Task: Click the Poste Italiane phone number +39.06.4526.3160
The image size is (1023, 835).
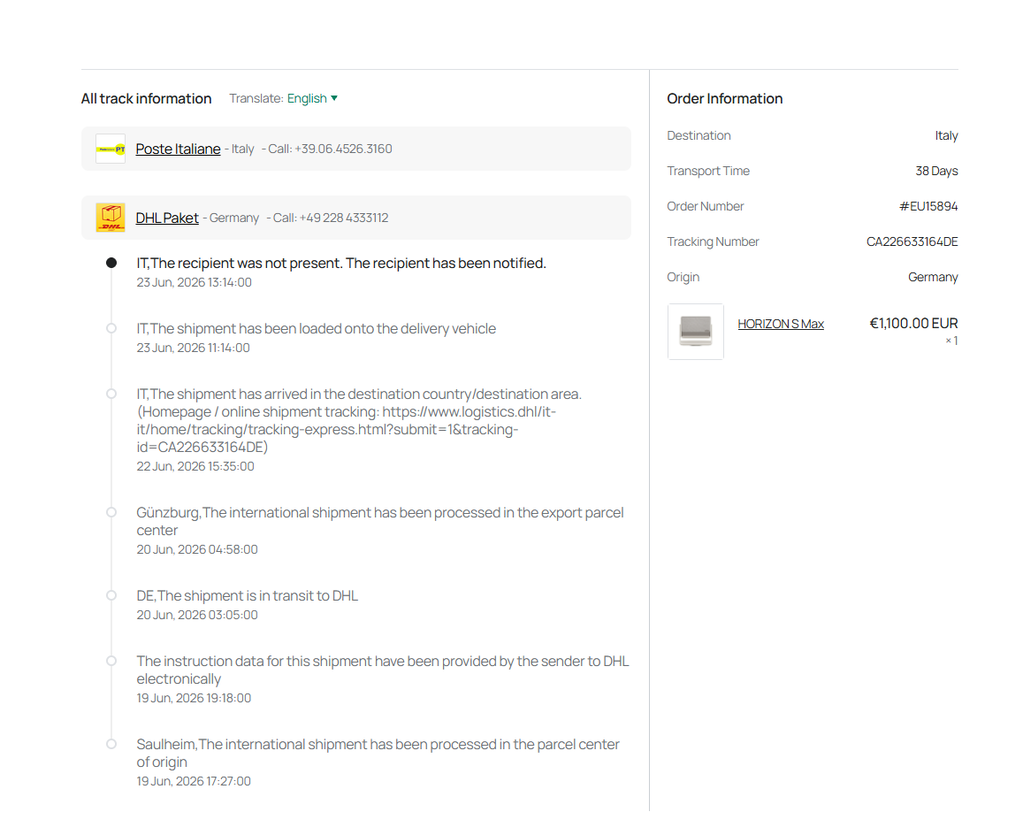Action: (x=343, y=149)
